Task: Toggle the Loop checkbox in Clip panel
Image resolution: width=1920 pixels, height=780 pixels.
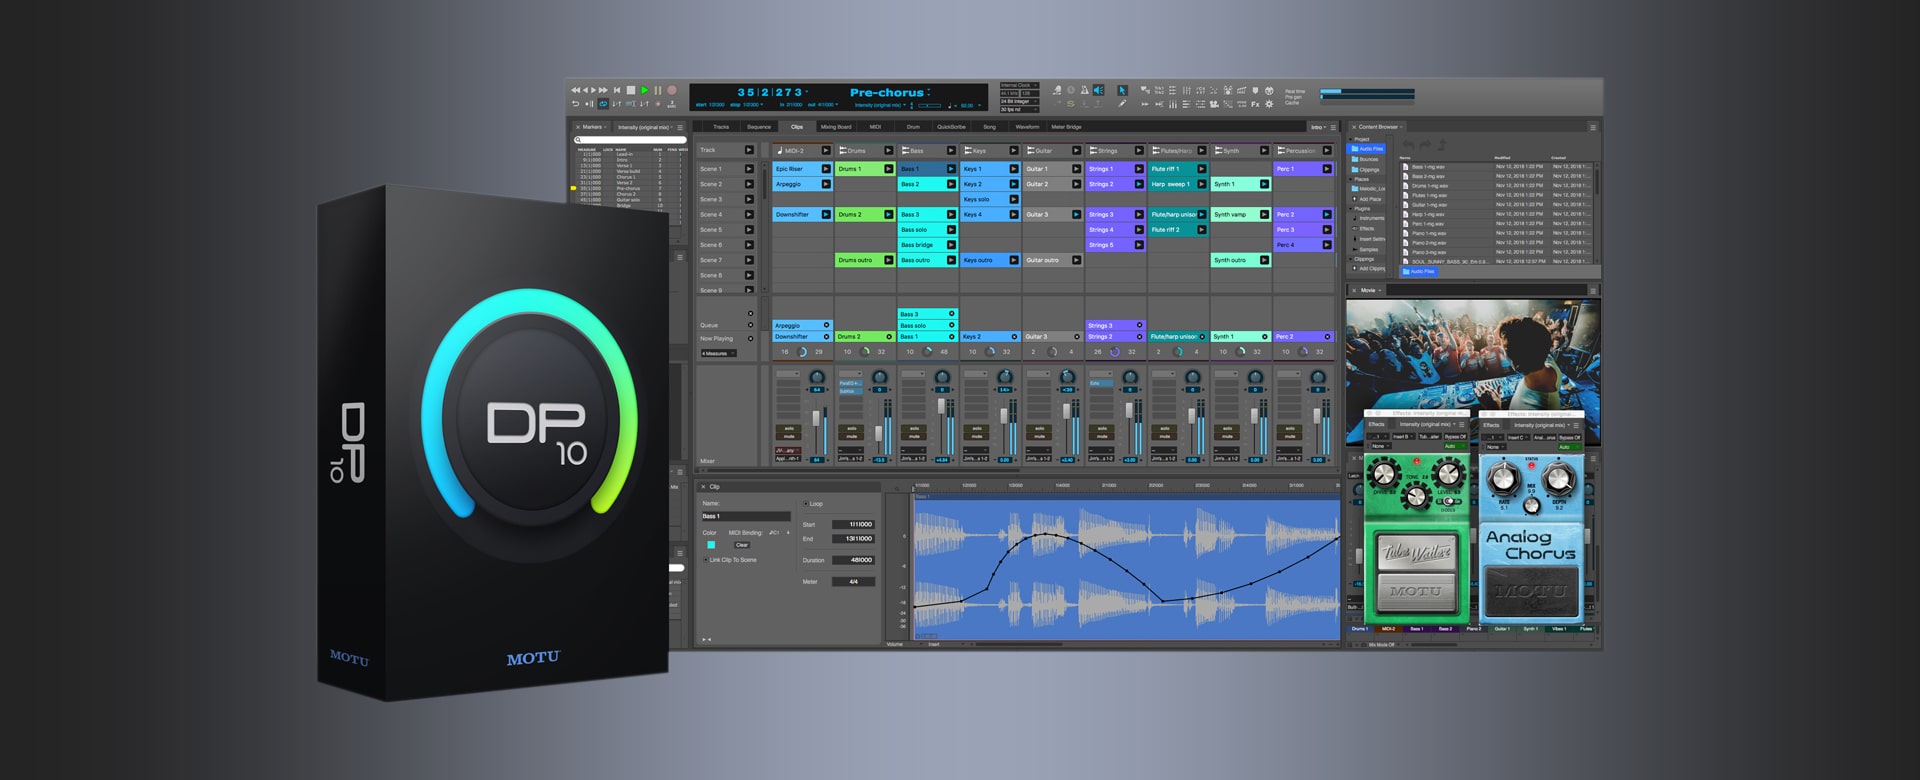Action: pyautogui.click(x=806, y=504)
